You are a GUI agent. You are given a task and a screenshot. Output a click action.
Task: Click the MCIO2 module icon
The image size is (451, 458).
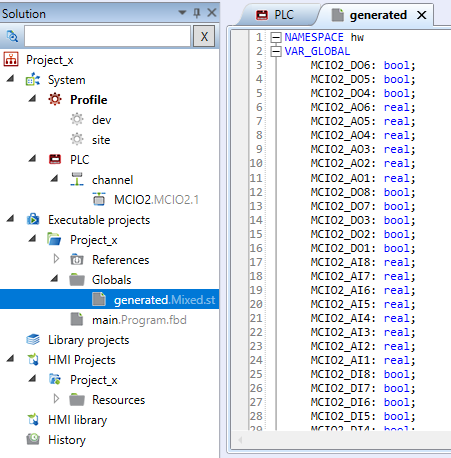pyautogui.click(x=99, y=199)
